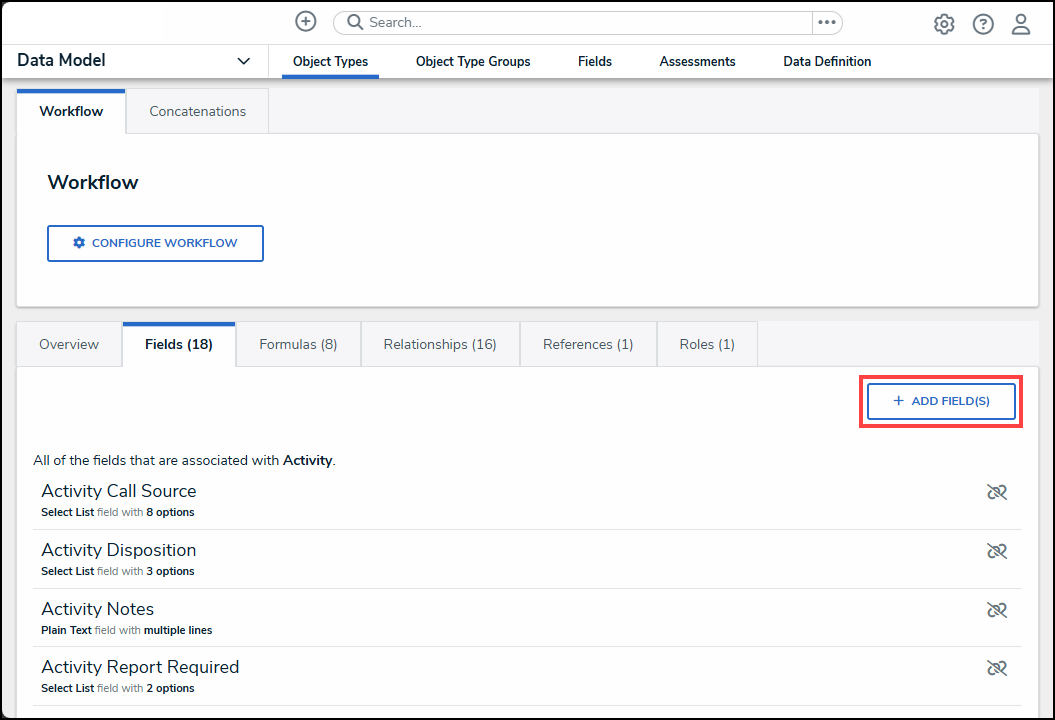The width and height of the screenshot is (1055, 720).
Task: Open the Relationships (16) tab
Action: [440, 344]
